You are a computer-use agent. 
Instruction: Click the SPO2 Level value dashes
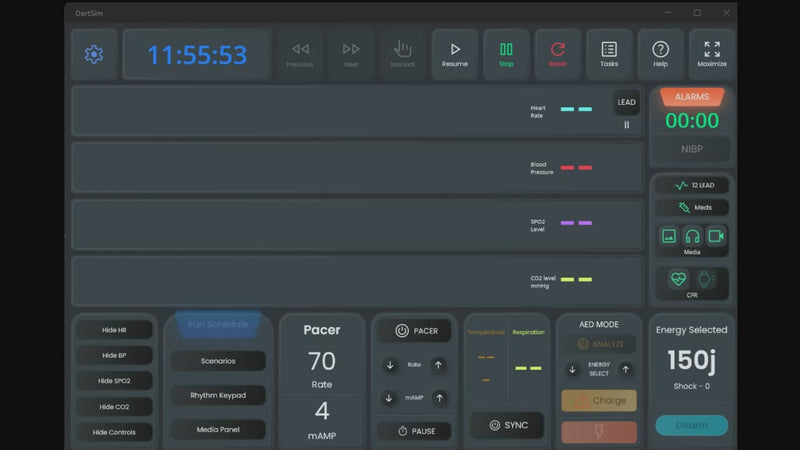tap(577, 223)
